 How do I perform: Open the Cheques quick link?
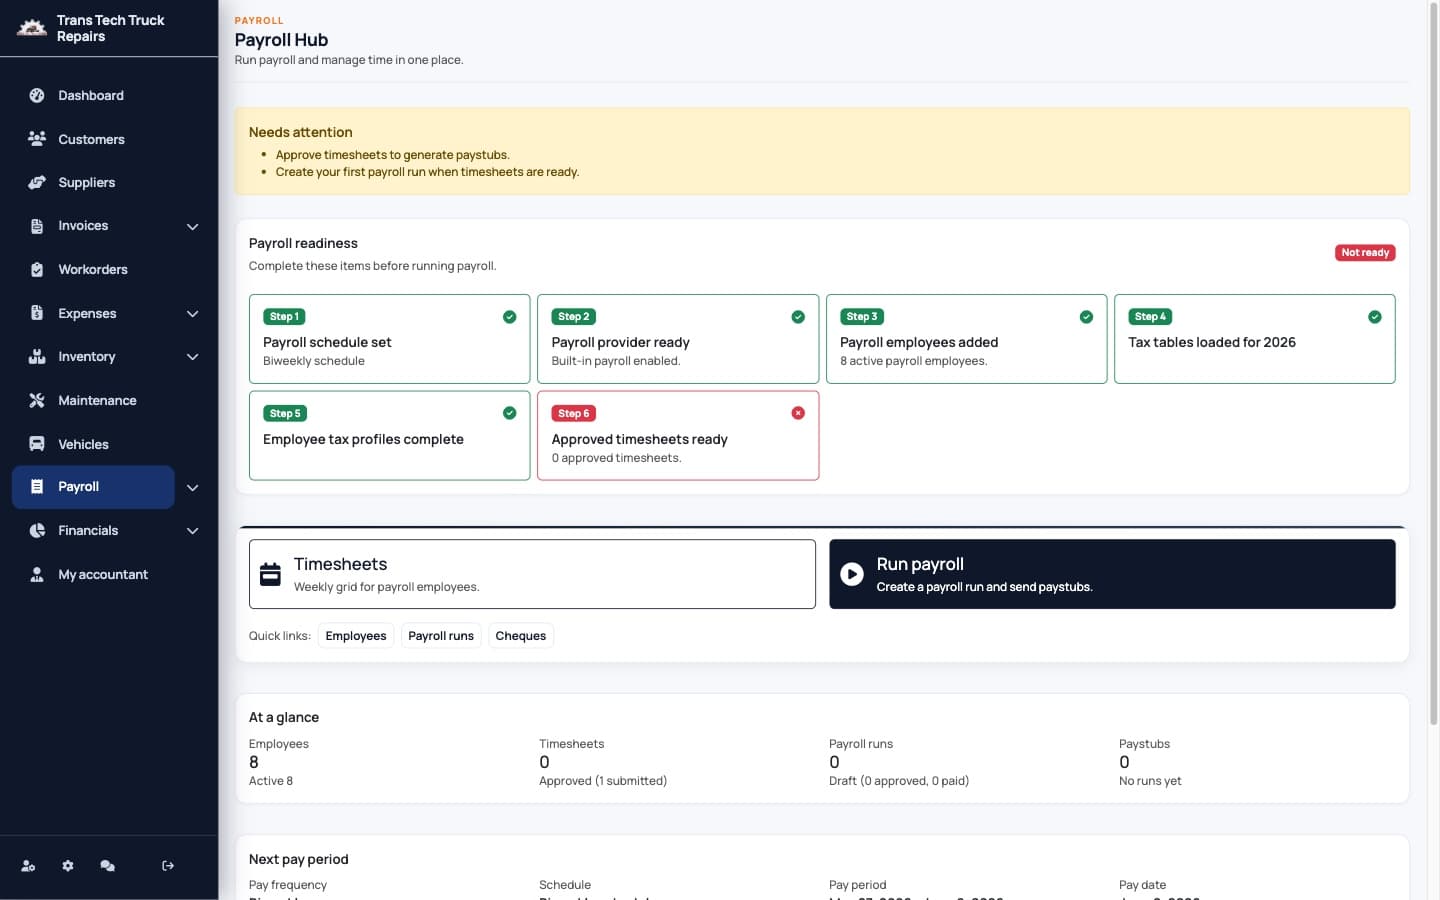pyautogui.click(x=521, y=636)
